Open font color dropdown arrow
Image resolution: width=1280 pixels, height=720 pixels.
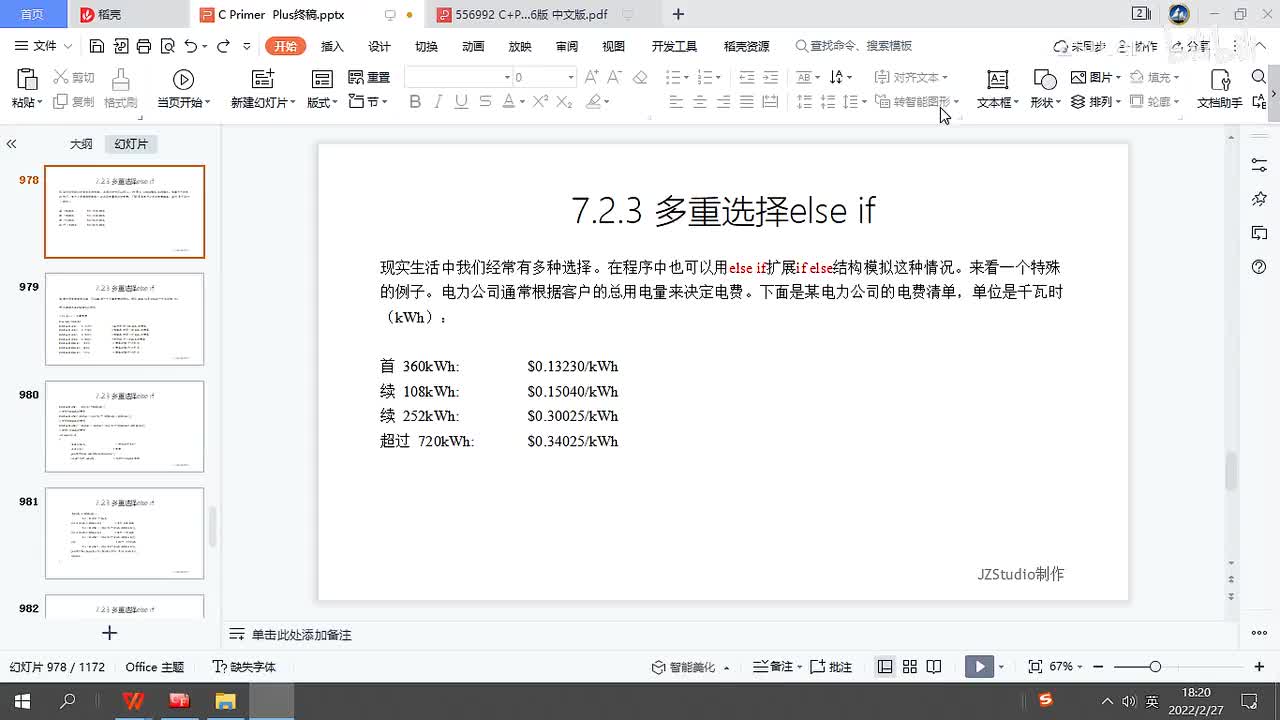pyautogui.click(x=523, y=102)
